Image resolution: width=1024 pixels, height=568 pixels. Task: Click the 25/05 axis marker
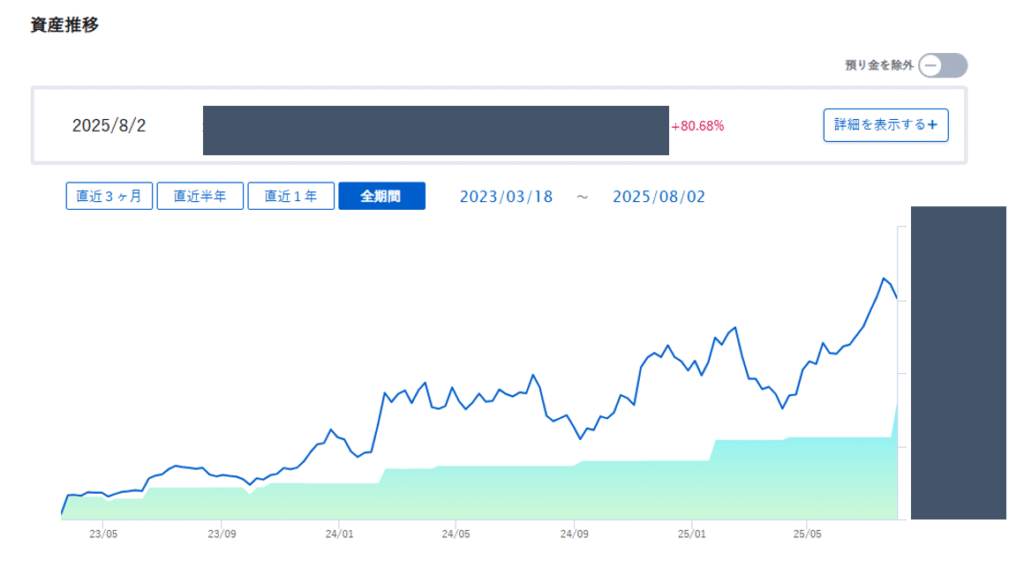click(807, 534)
